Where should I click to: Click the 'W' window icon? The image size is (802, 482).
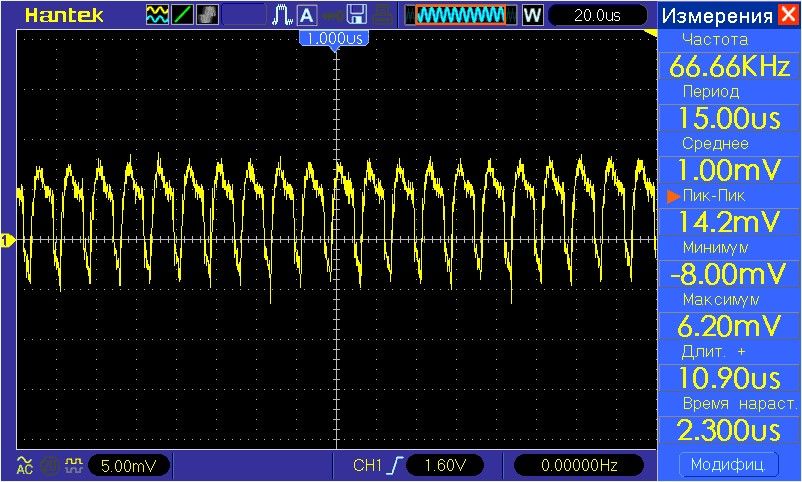point(532,15)
